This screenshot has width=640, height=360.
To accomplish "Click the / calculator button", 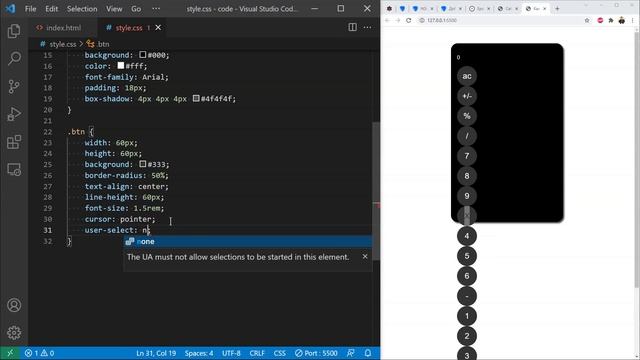I will click(x=467, y=136).
